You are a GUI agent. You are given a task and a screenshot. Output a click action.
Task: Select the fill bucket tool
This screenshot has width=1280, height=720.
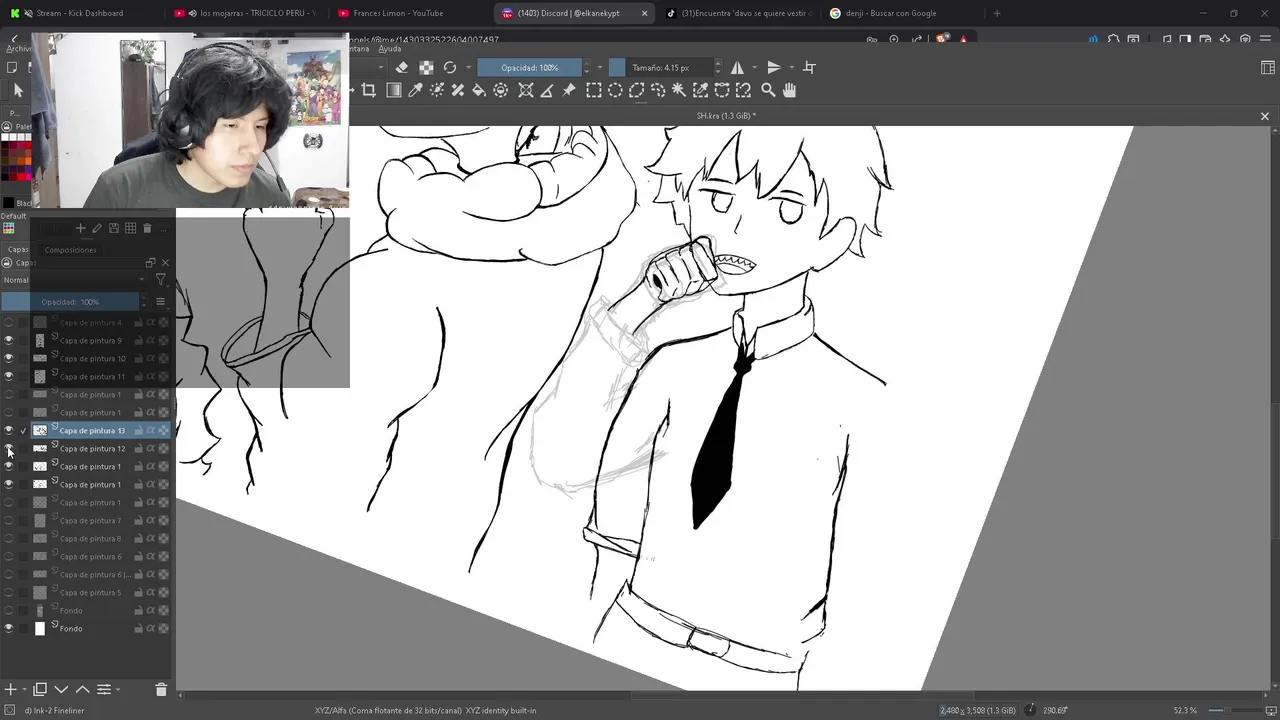[479, 90]
